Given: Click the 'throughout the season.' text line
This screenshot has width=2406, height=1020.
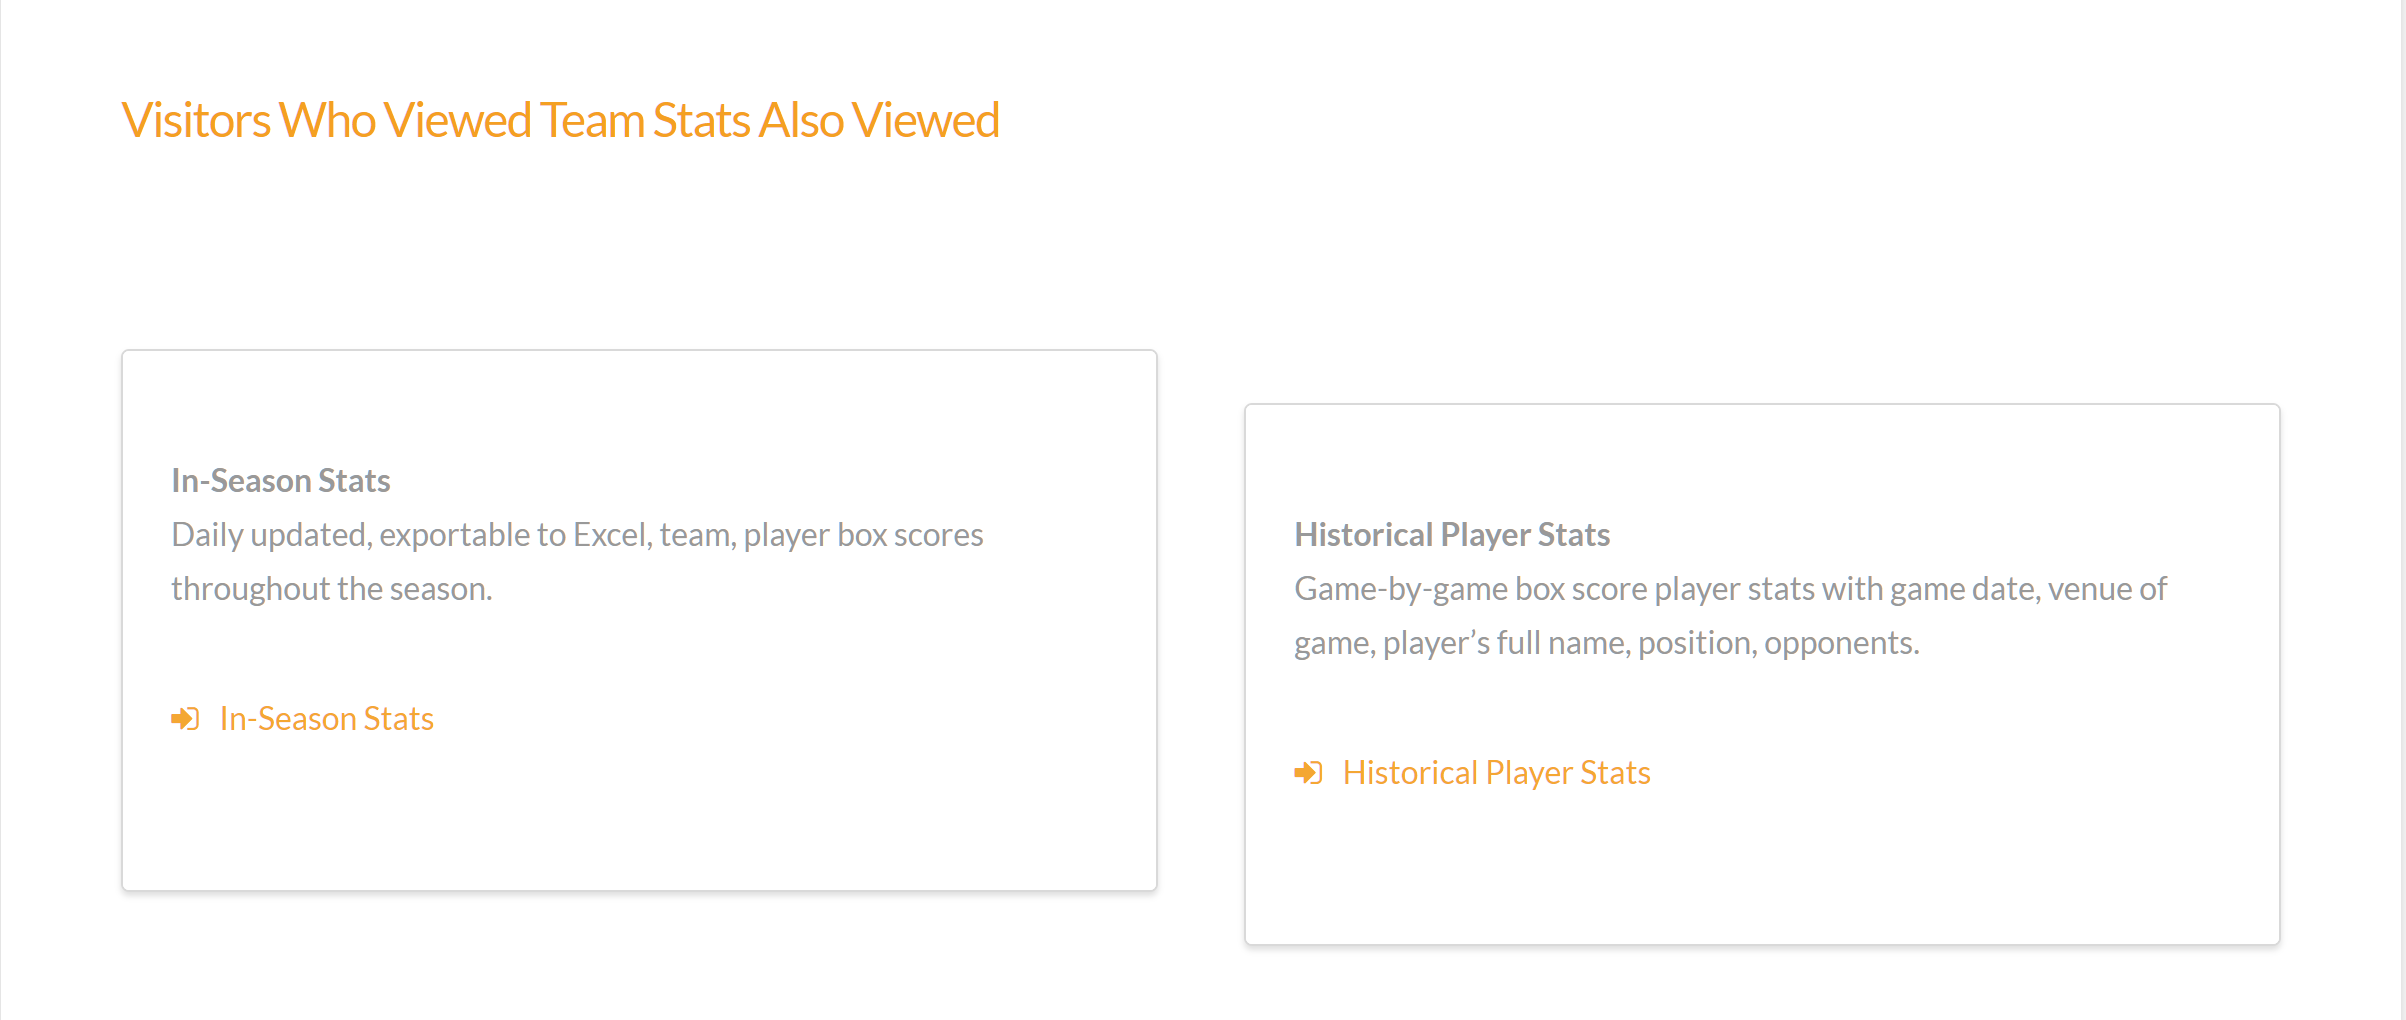Looking at the screenshot, I should (332, 589).
